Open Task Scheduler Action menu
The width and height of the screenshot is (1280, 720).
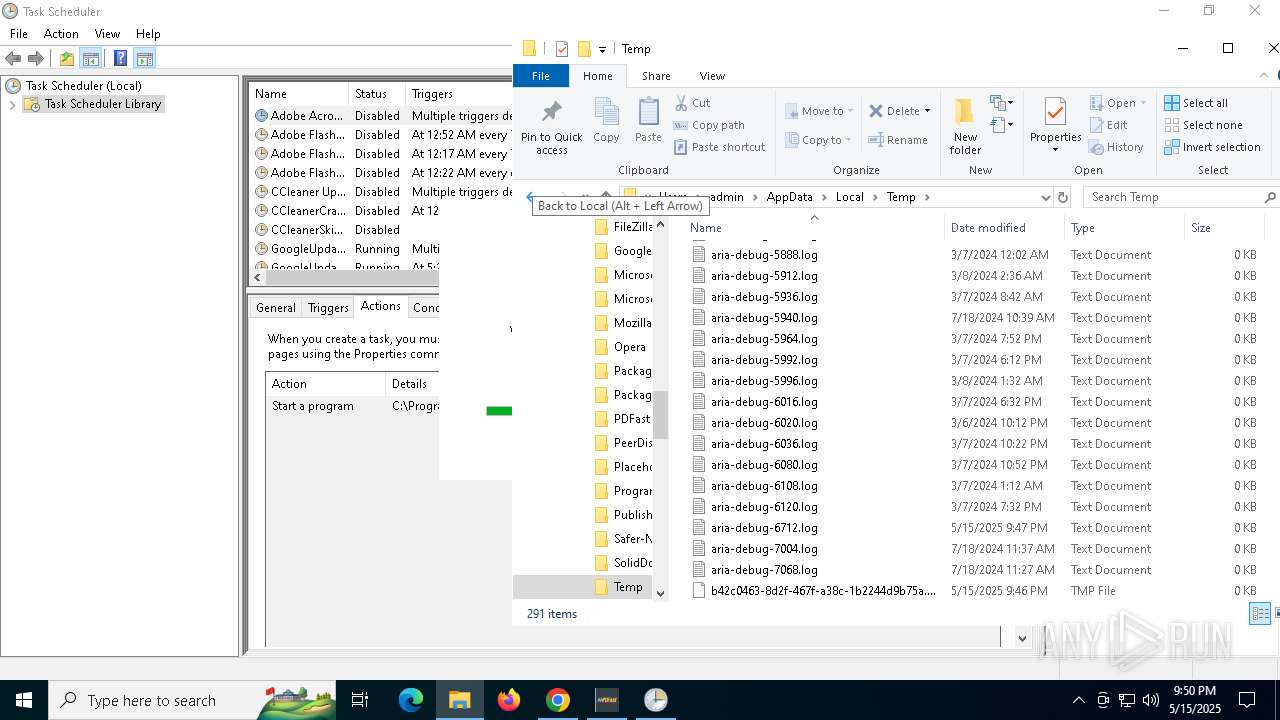(x=61, y=34)
